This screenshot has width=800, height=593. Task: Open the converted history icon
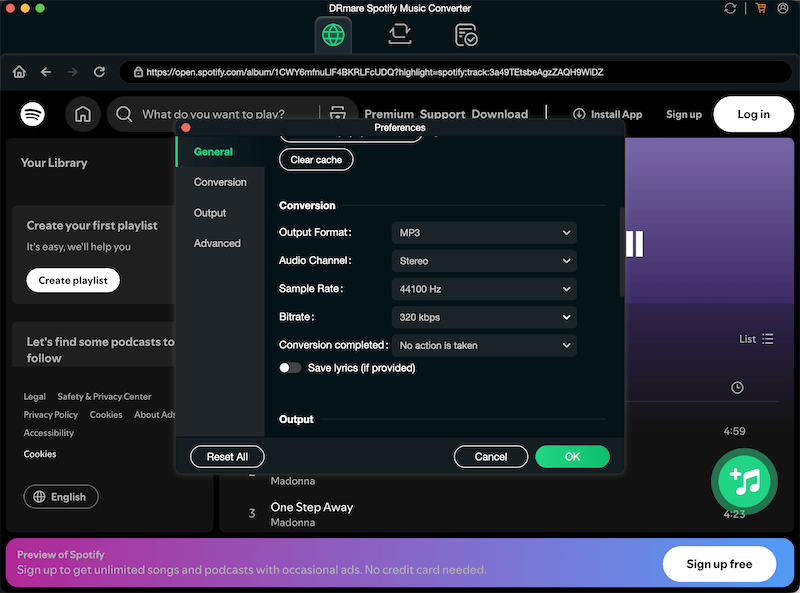tap(465, 35)
